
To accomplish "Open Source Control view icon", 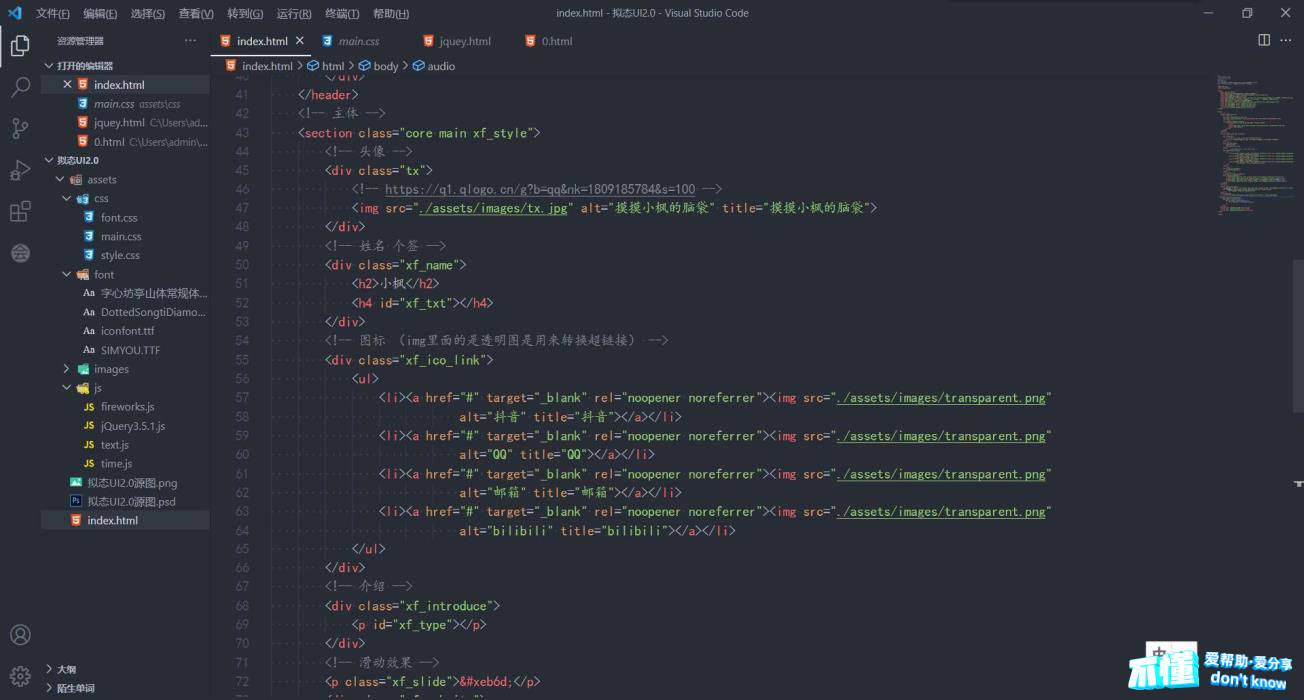I will click(20, 128).
